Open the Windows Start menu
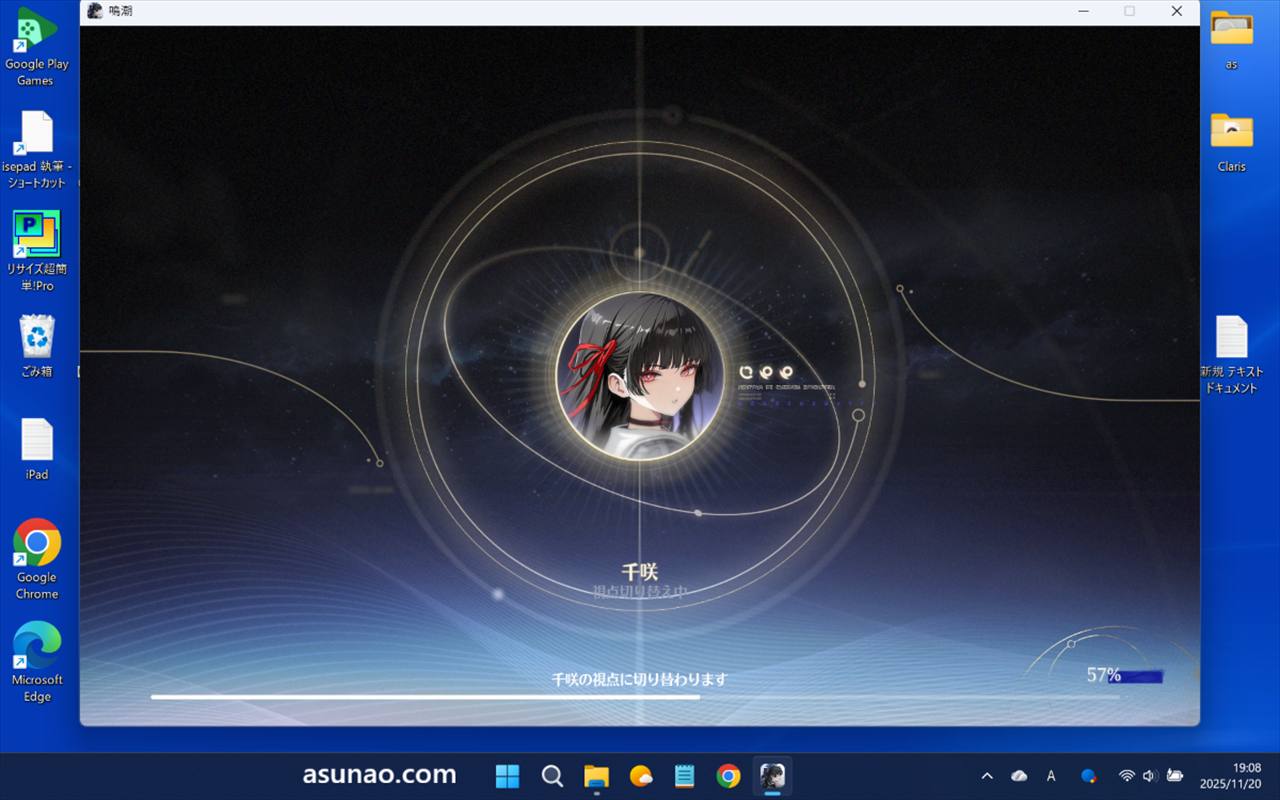This screenshot has width=1280, height=800. [508, 776]
